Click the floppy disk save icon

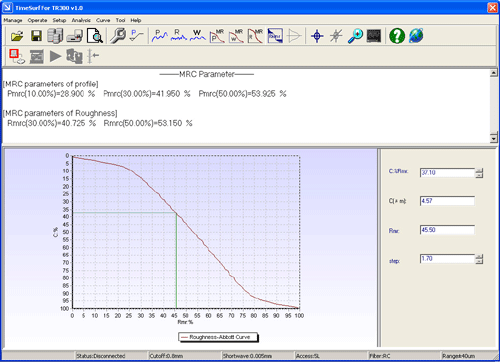click(36, 36)
